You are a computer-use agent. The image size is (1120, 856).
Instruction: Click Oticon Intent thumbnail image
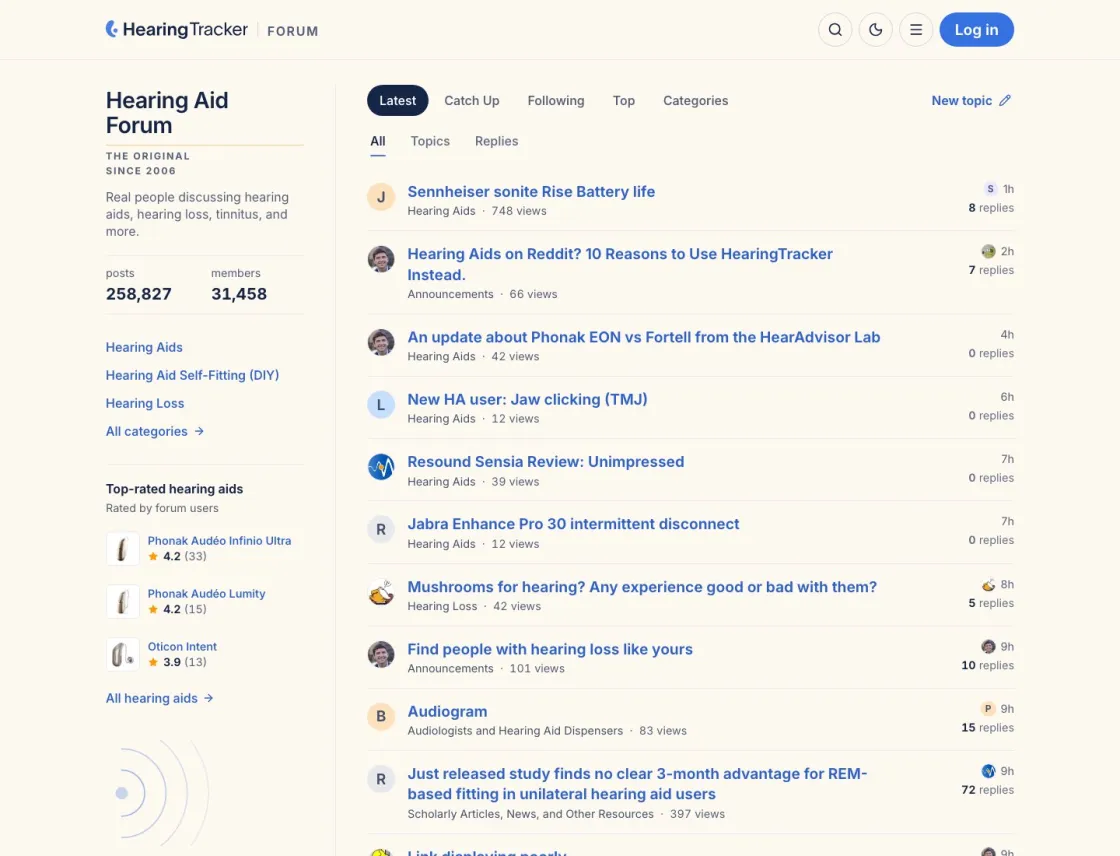[122, 655]
